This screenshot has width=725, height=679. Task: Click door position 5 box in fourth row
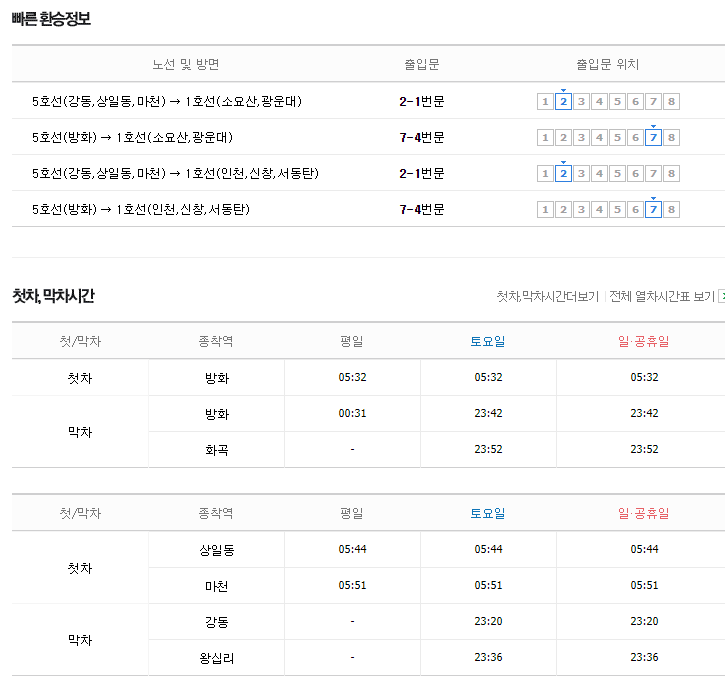coord(617,209)
